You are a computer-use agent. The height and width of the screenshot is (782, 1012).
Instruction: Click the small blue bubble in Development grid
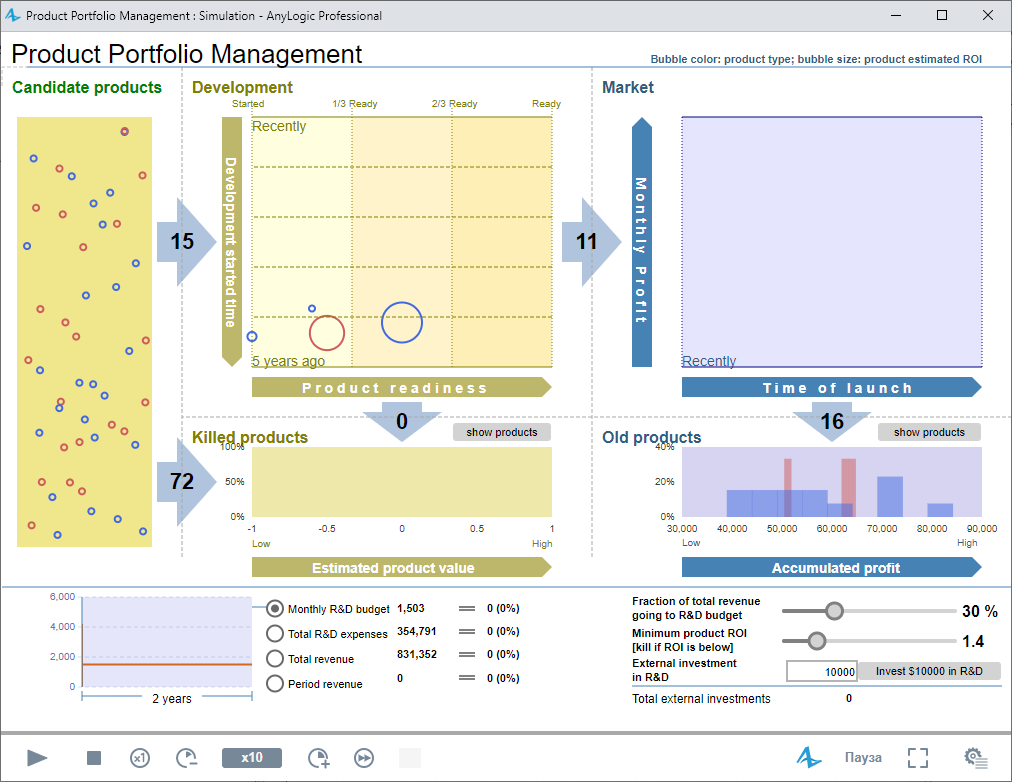click(x=312, y=308)
